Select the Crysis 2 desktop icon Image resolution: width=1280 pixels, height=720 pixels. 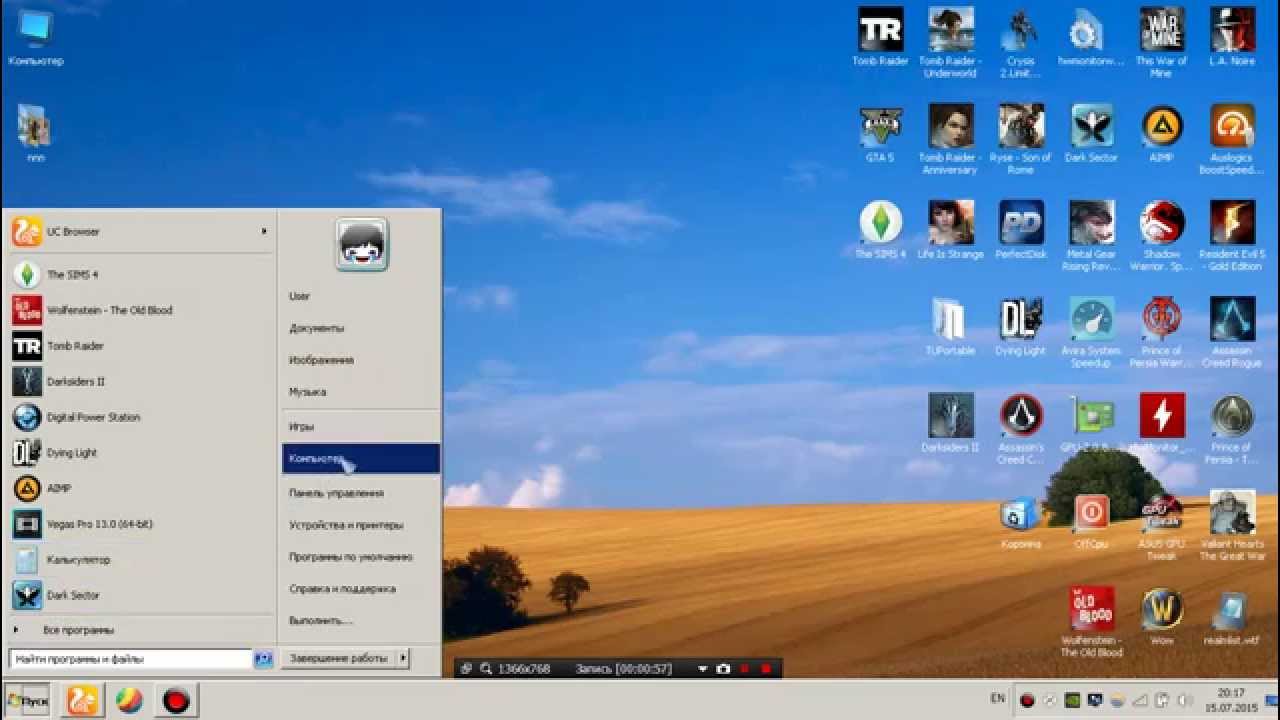1021,43
